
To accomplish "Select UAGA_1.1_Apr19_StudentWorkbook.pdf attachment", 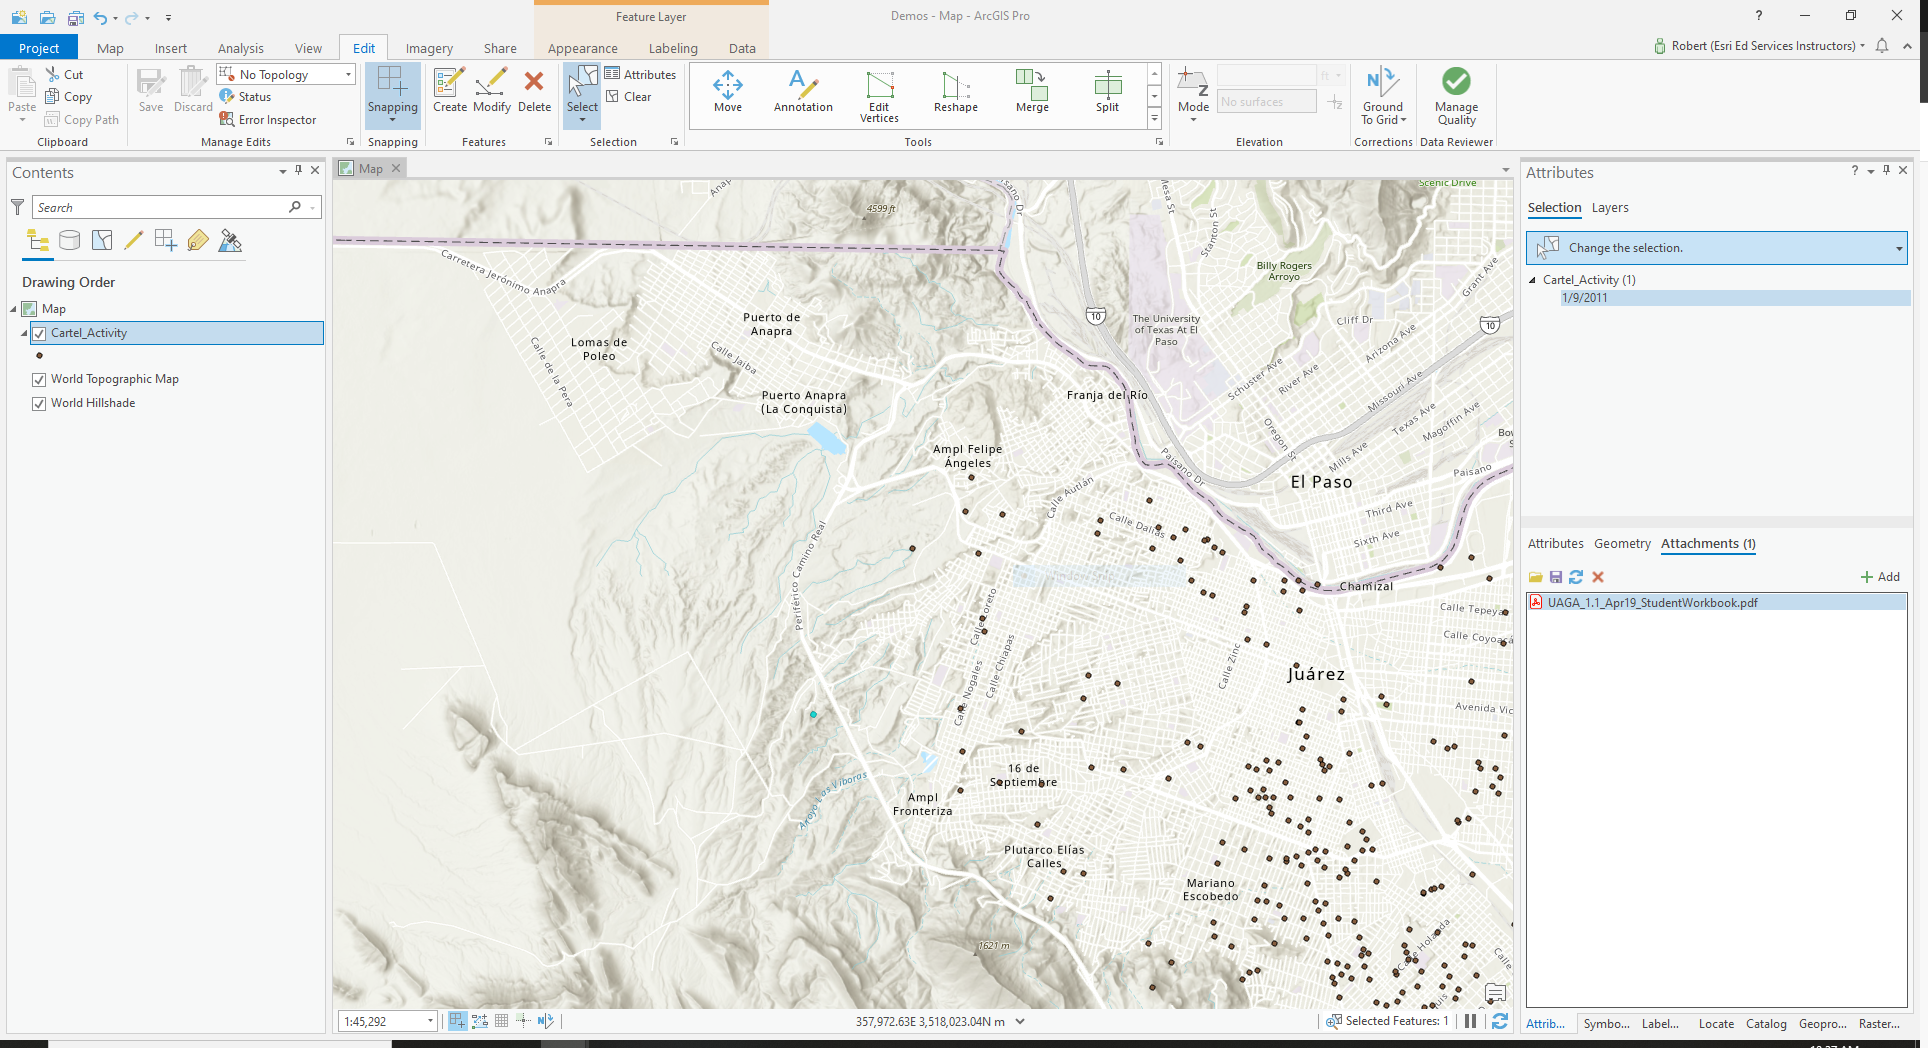I will point(1650,602).
